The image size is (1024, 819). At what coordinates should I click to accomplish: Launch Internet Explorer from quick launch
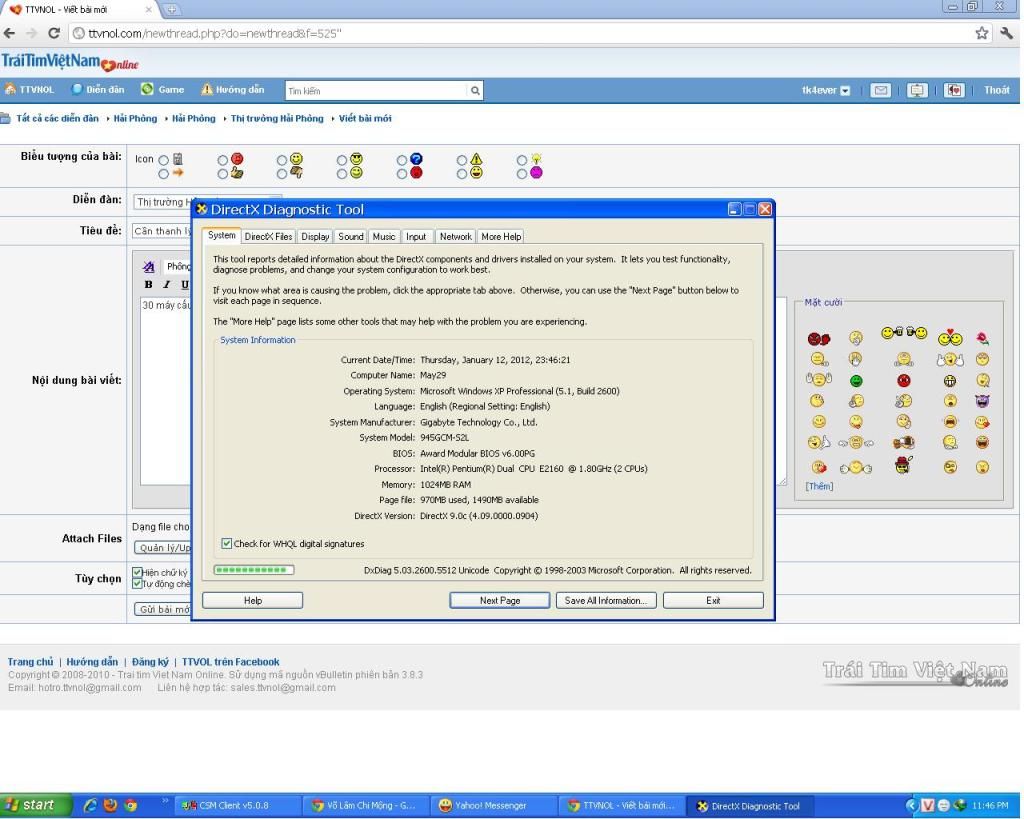90,805
